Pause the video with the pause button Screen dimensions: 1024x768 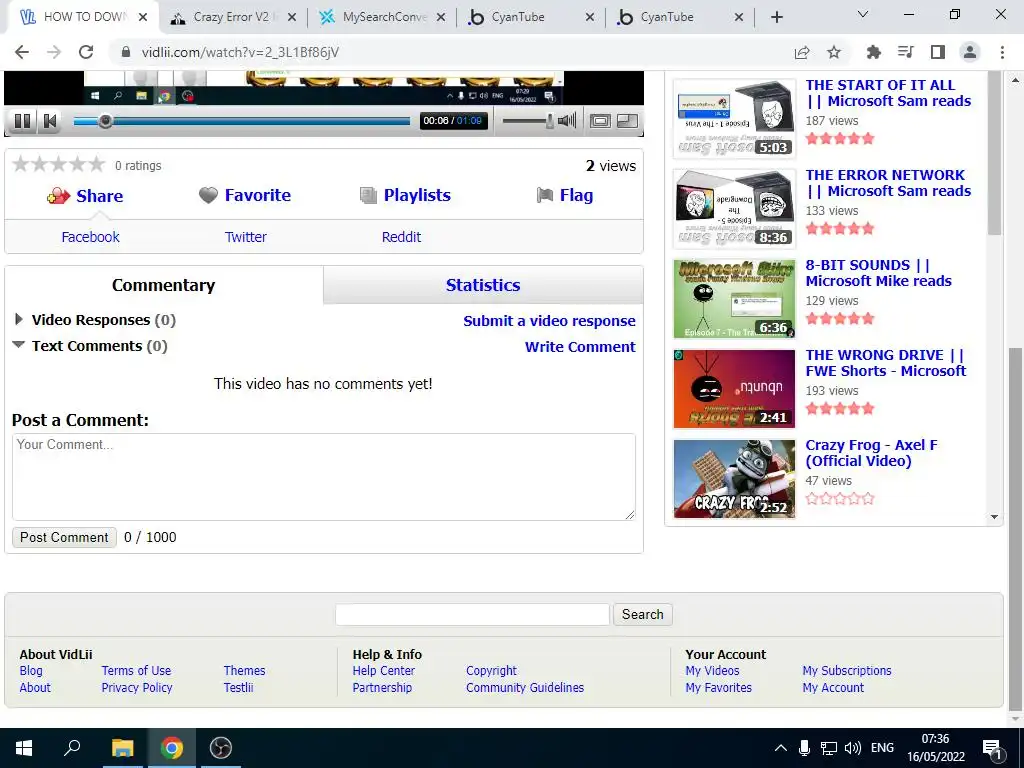22,121
